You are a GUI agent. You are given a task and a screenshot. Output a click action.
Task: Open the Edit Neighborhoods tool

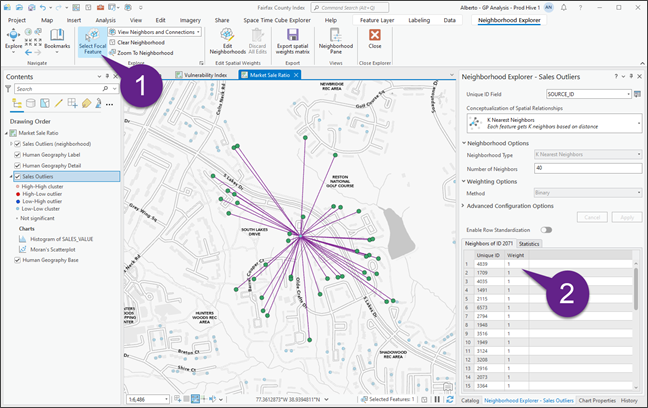click(x=227, y=42)
